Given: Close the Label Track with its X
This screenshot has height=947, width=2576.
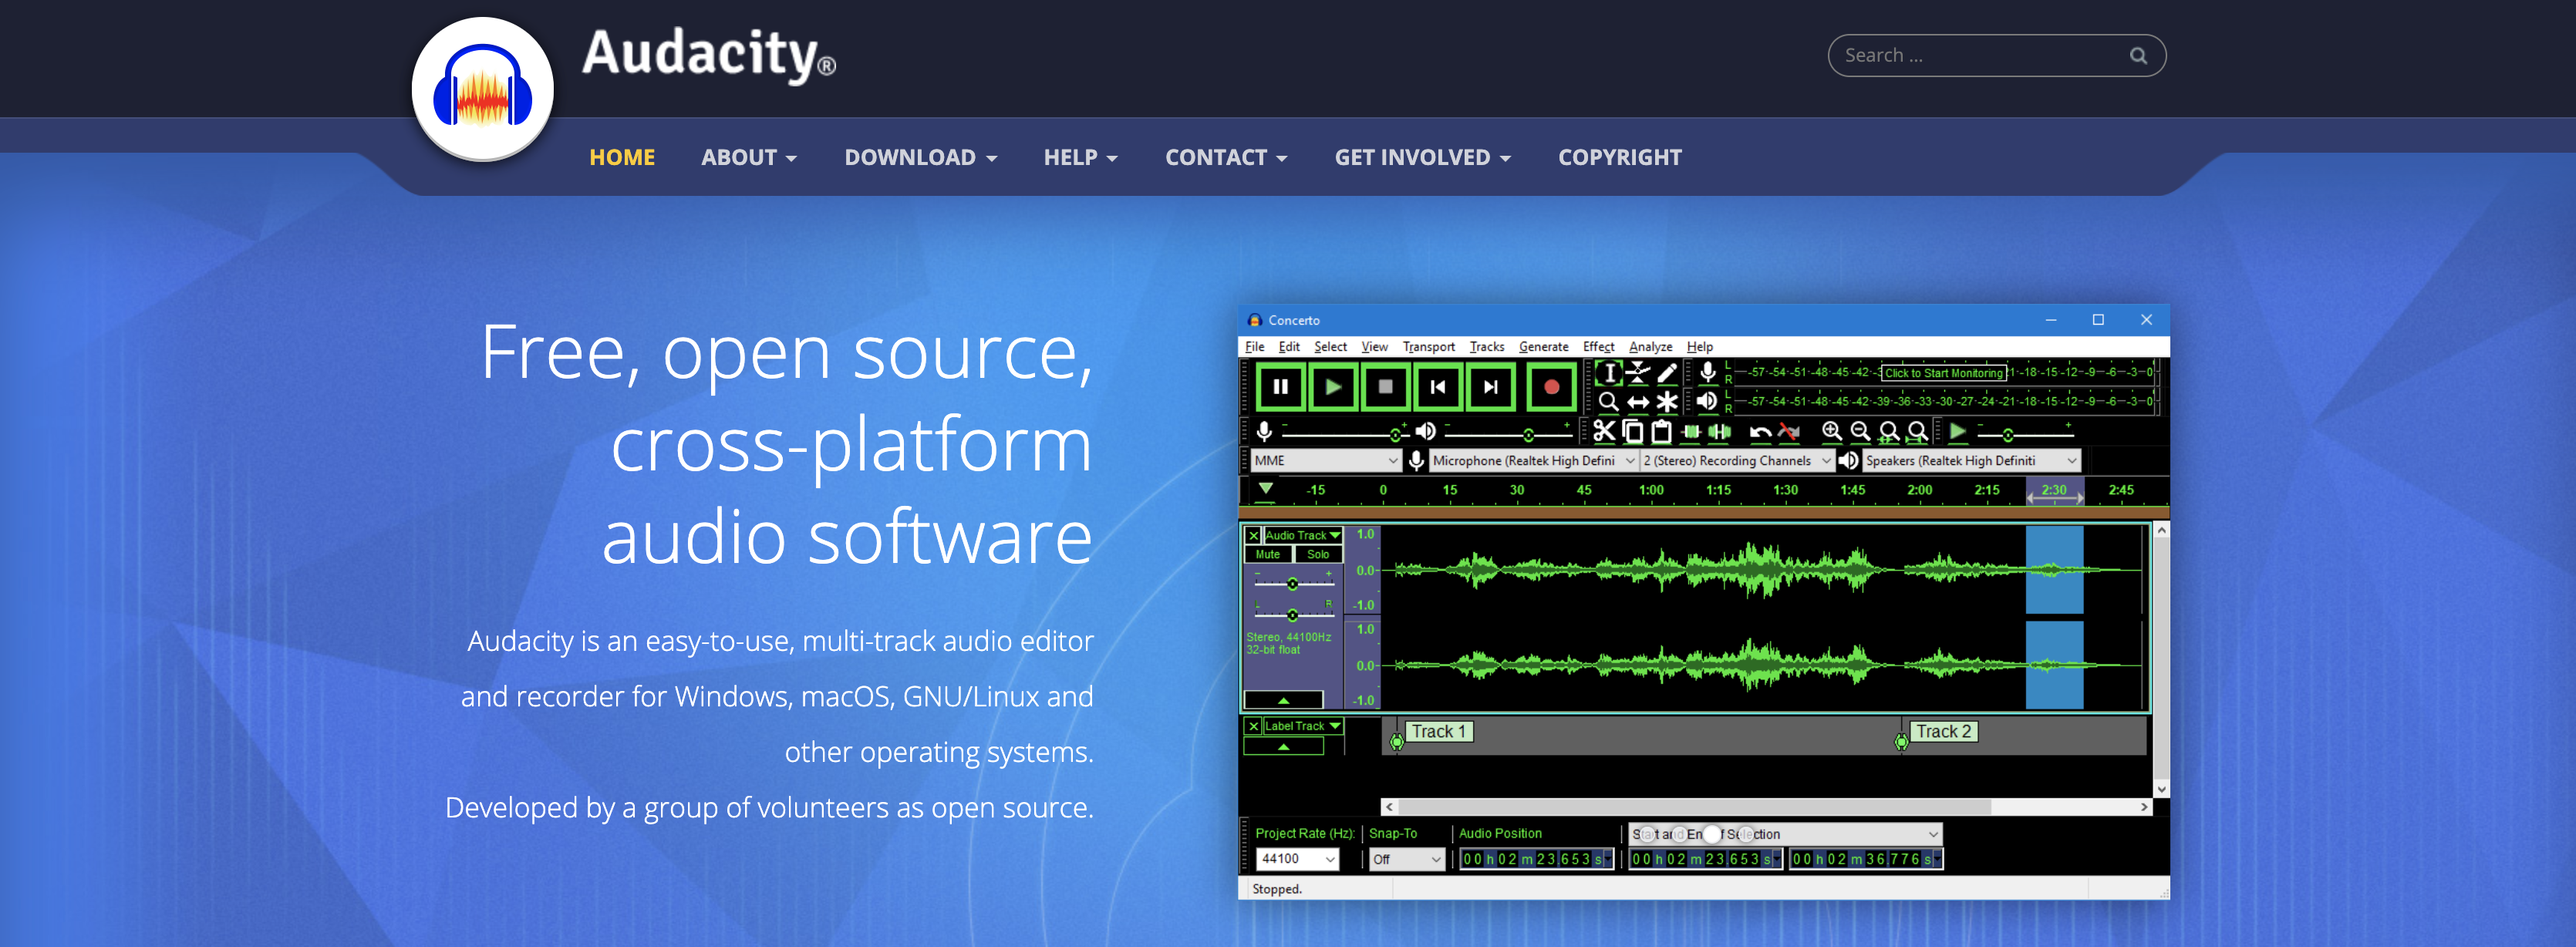Looking at the screenshot, I should 1253,726.
